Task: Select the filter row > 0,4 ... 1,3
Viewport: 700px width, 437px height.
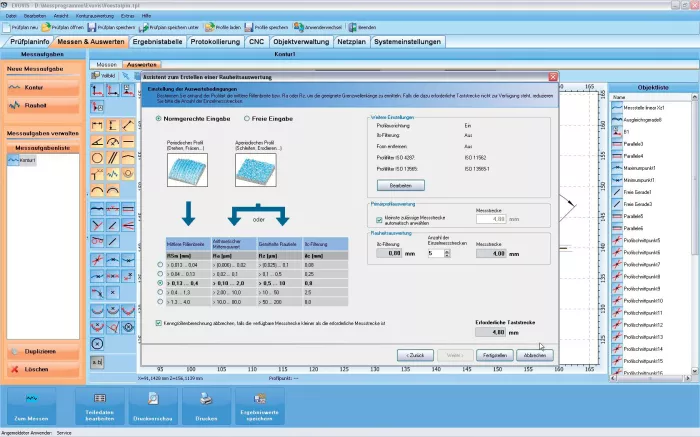Action: tap(163, 291)
